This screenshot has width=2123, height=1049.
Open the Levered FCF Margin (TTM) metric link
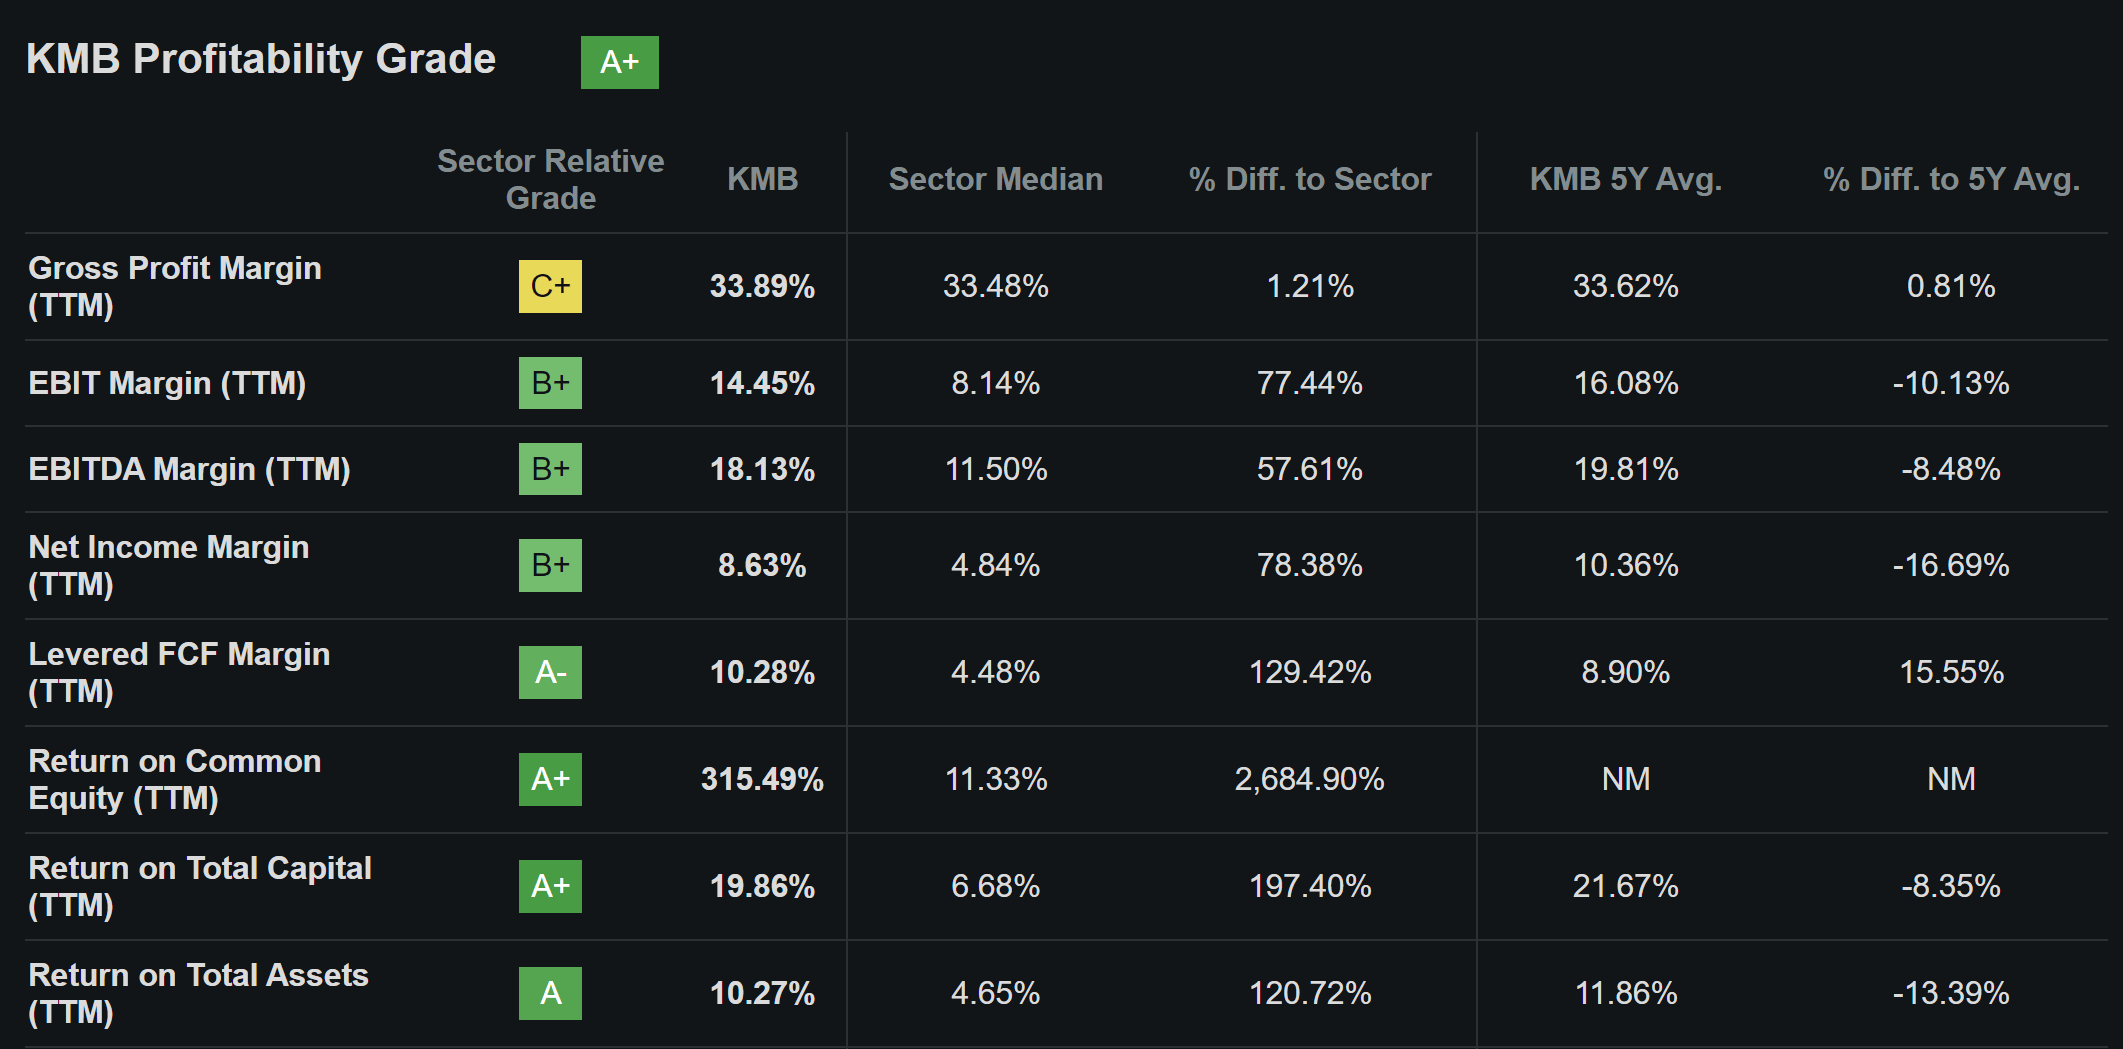point(179,672)
